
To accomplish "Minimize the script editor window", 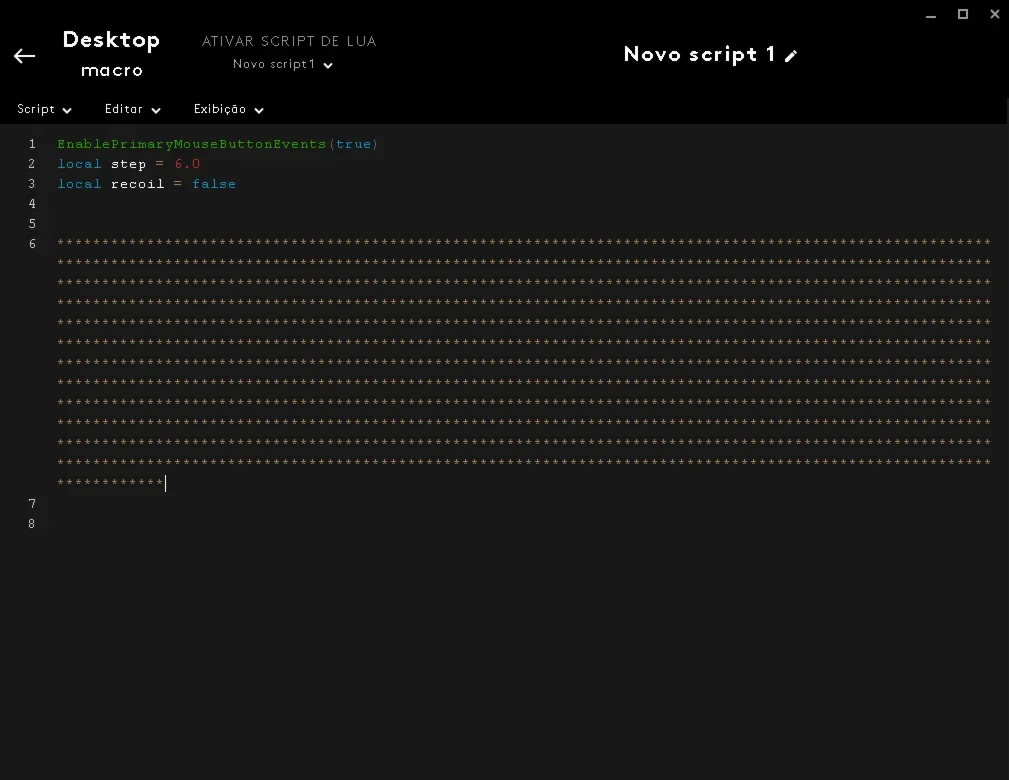I will pyautogui.click(x=930, y=15).
